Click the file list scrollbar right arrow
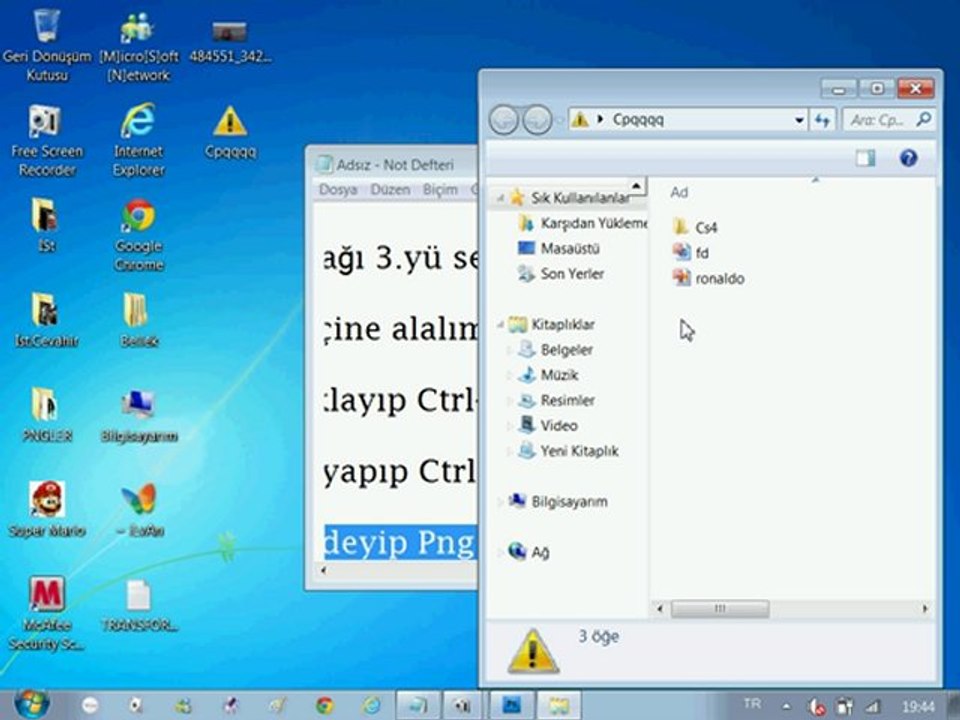The width and height of the screenshot is (960, 720). 924,609
